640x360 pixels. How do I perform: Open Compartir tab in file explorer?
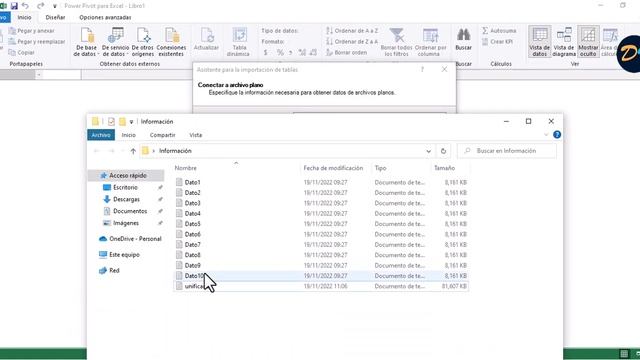(162, 135)
